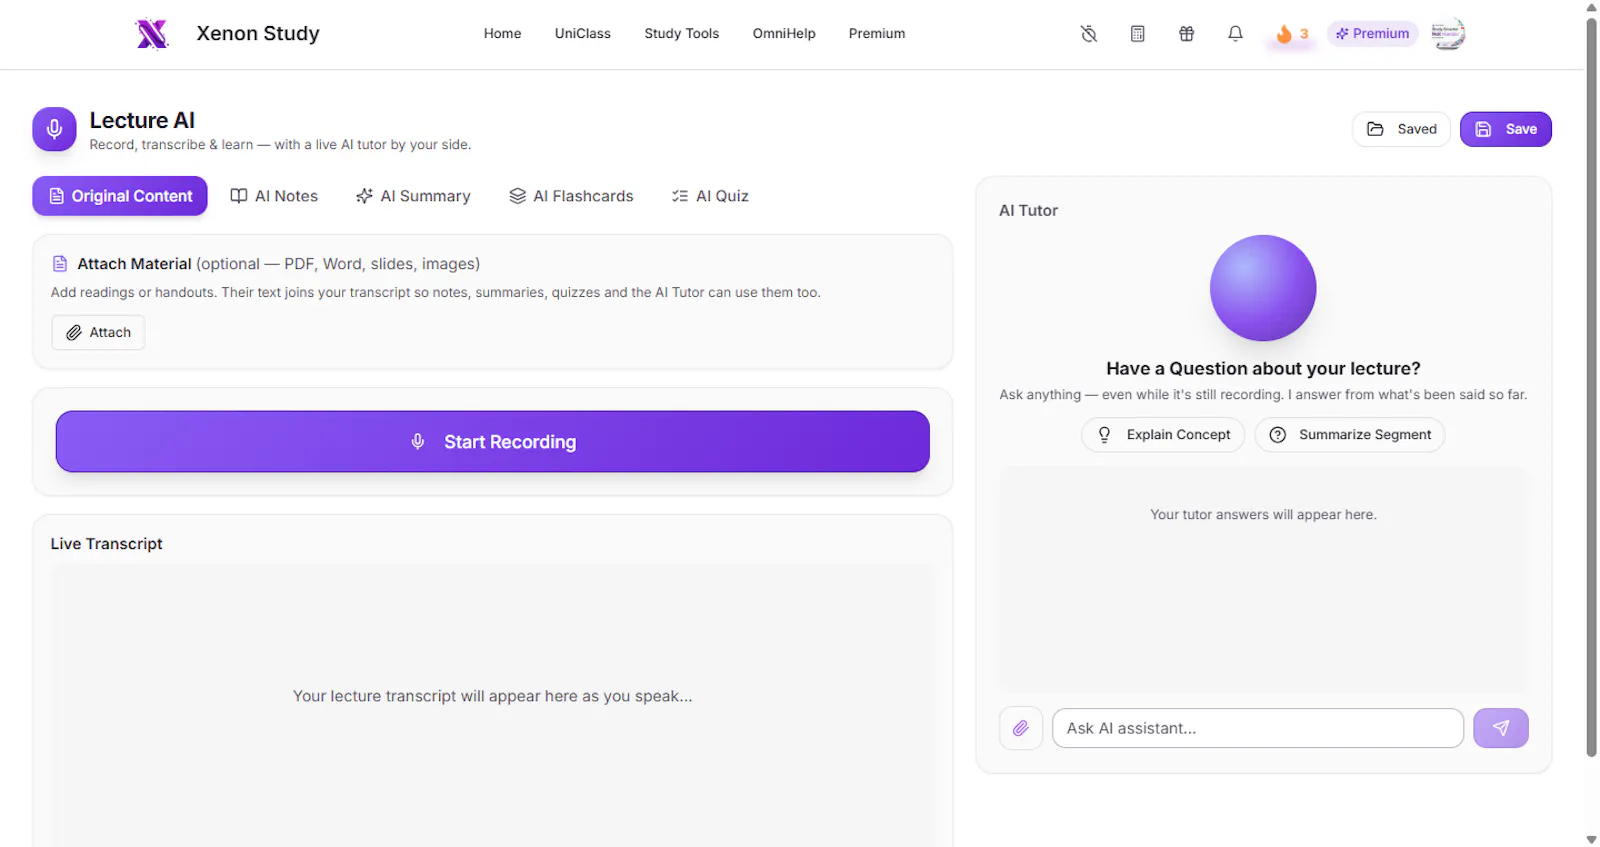Click the paperclip icon in the AI Tutor chat
Viewport: 1600px width, 847px height.
point(1021,728)
